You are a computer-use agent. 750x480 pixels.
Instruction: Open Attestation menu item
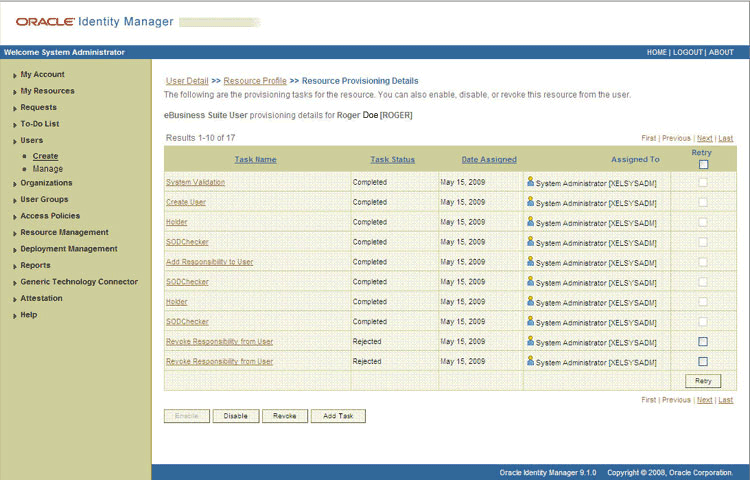(x=41, y=298)
